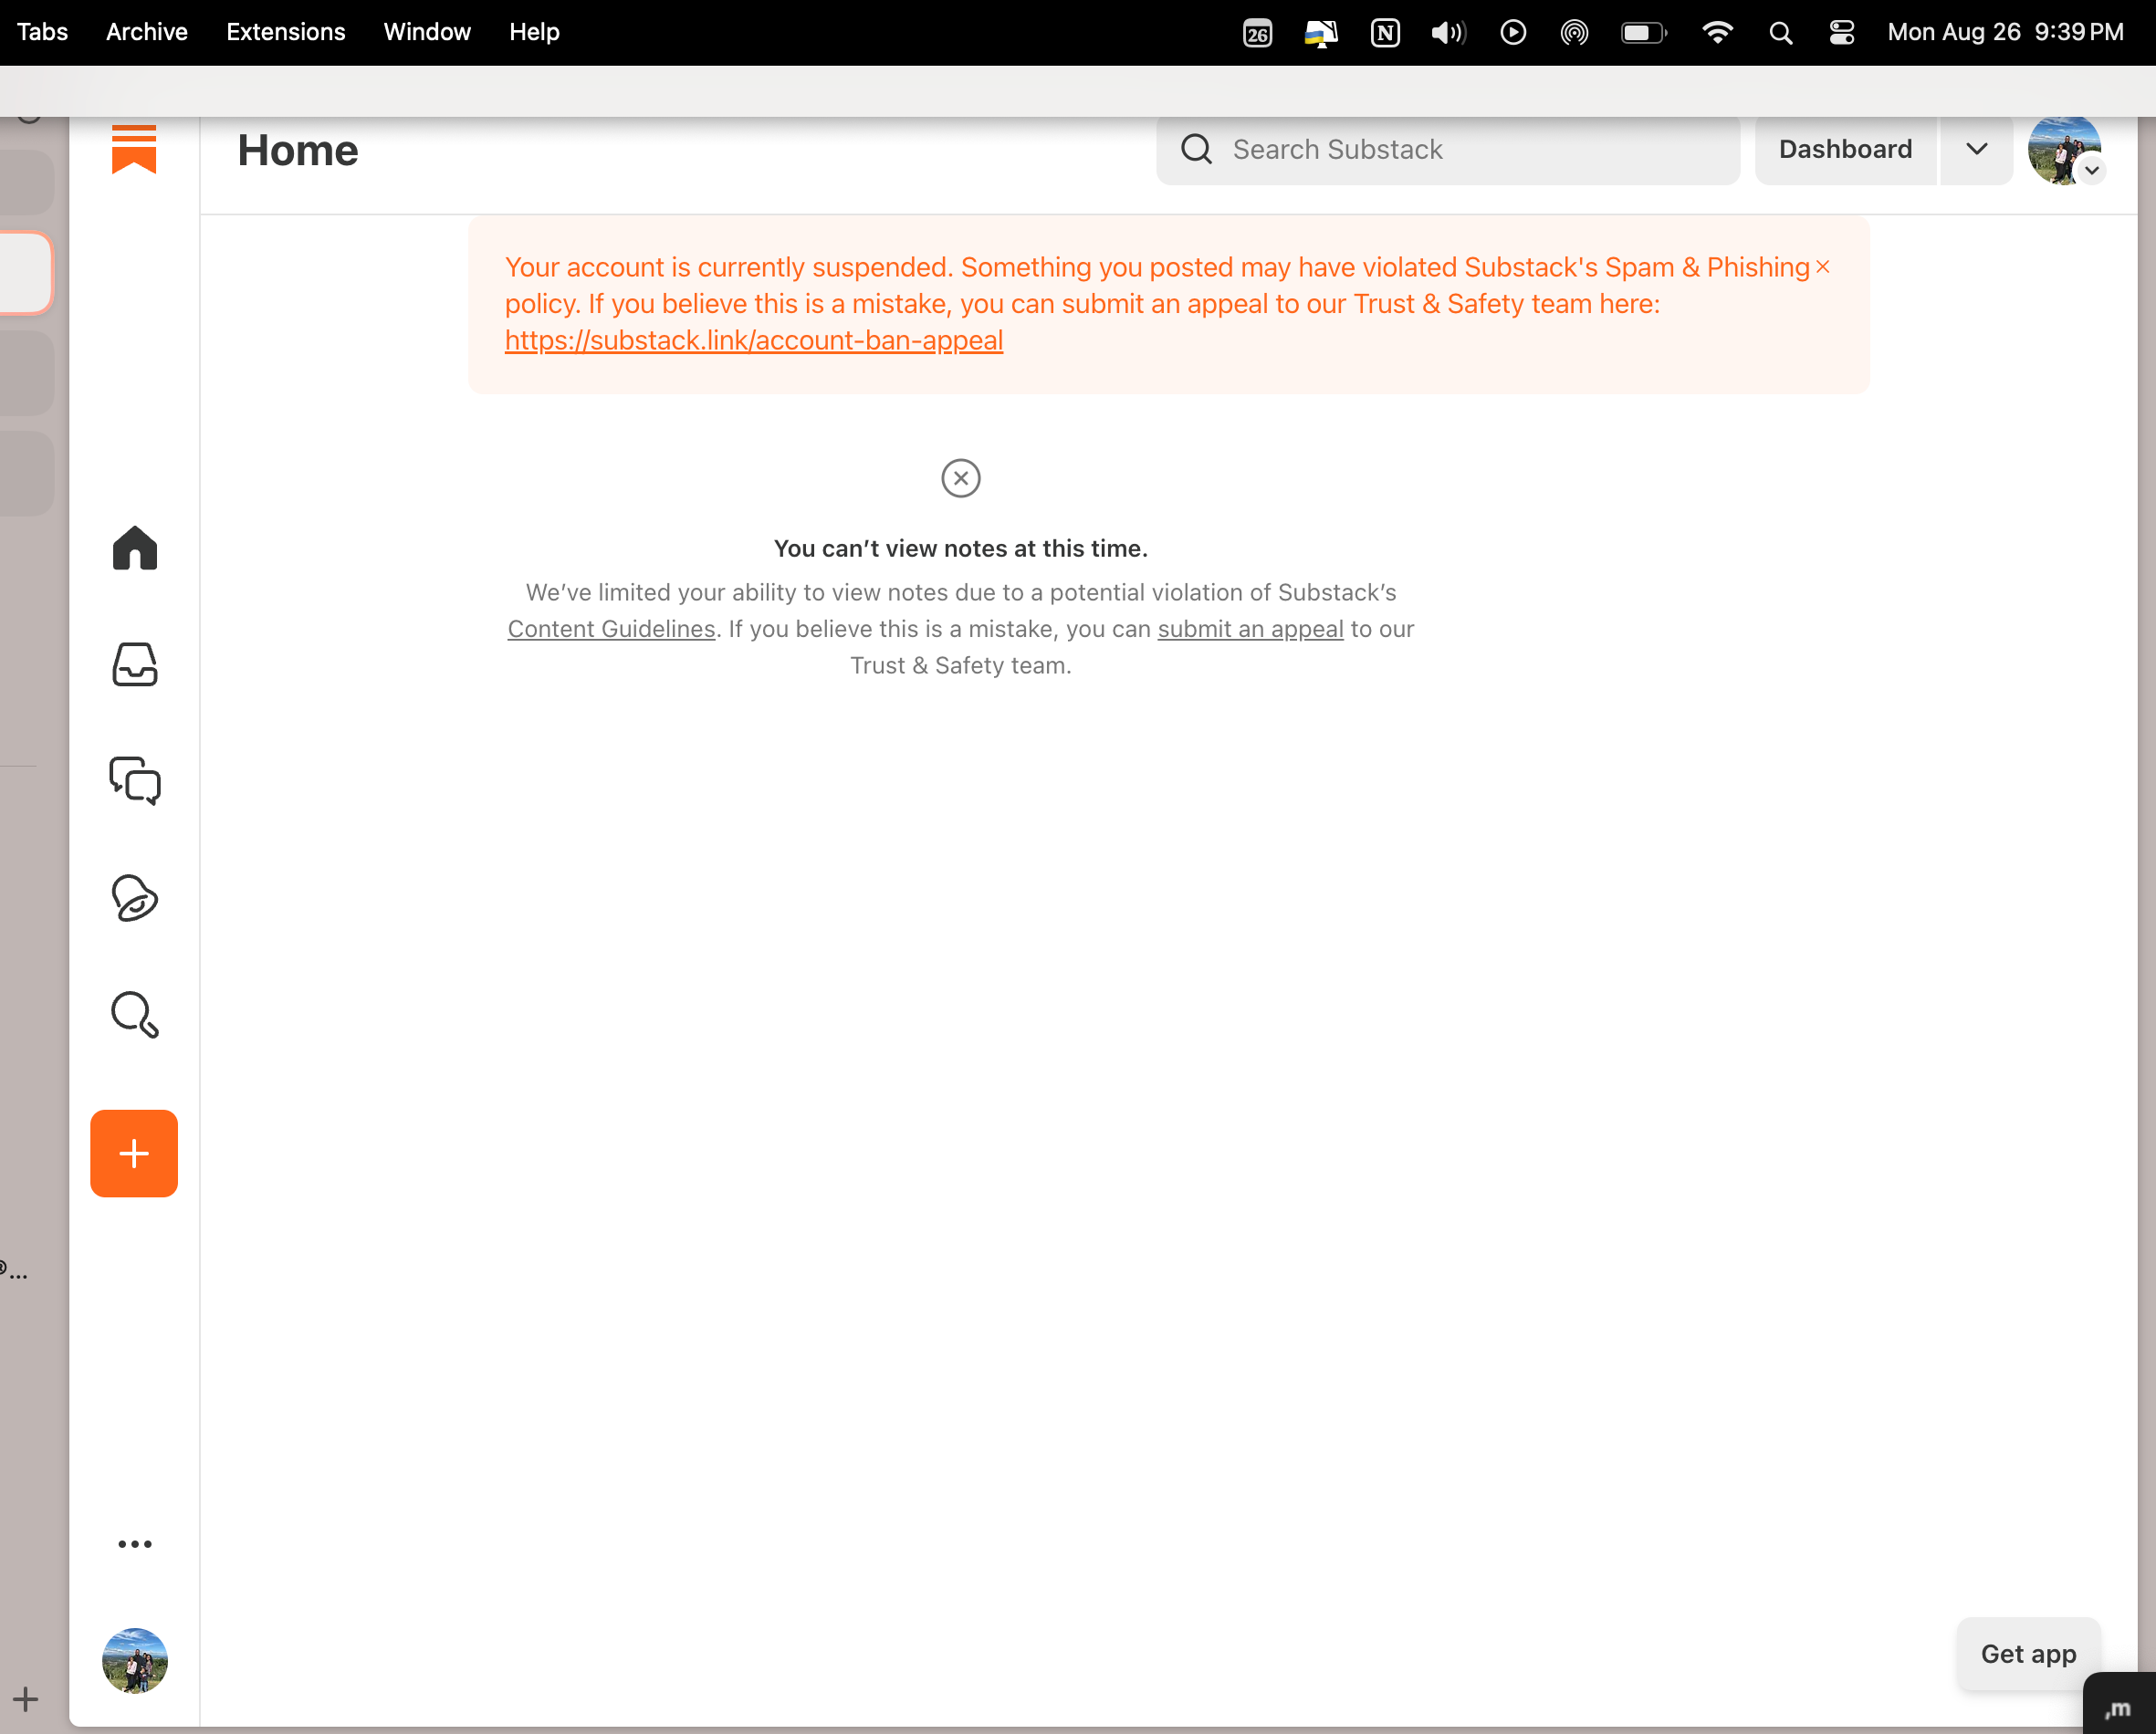
Task: Open profile avatar menu at top right
Action: coord(2065,149)
